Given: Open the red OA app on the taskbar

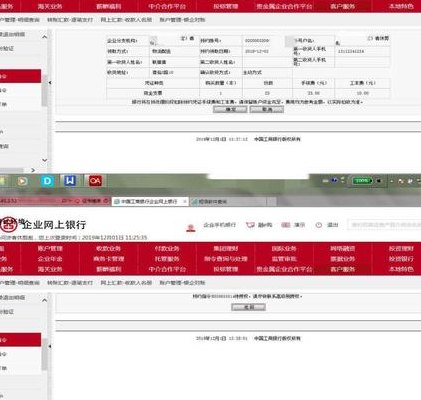Looking at the screenshot, I should 95,181.
